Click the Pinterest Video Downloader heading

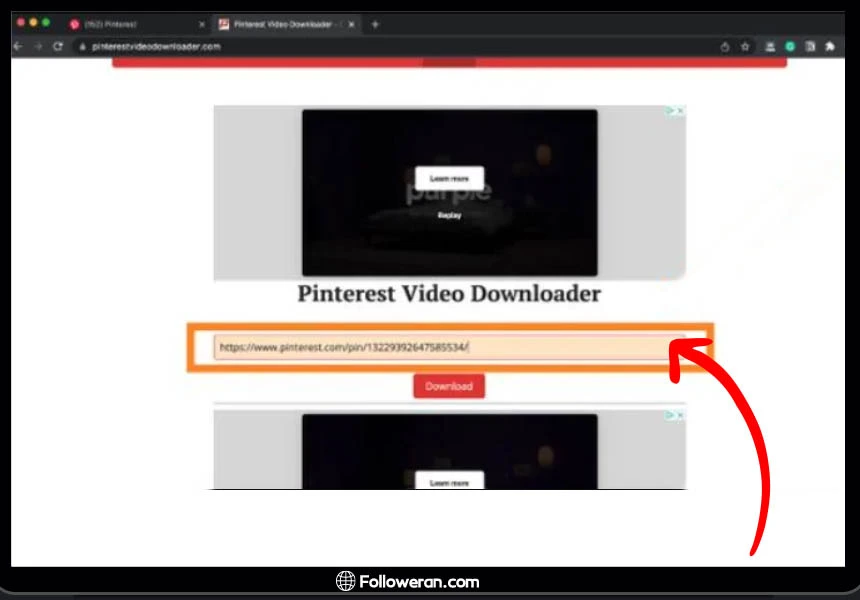tap(449, 294)
